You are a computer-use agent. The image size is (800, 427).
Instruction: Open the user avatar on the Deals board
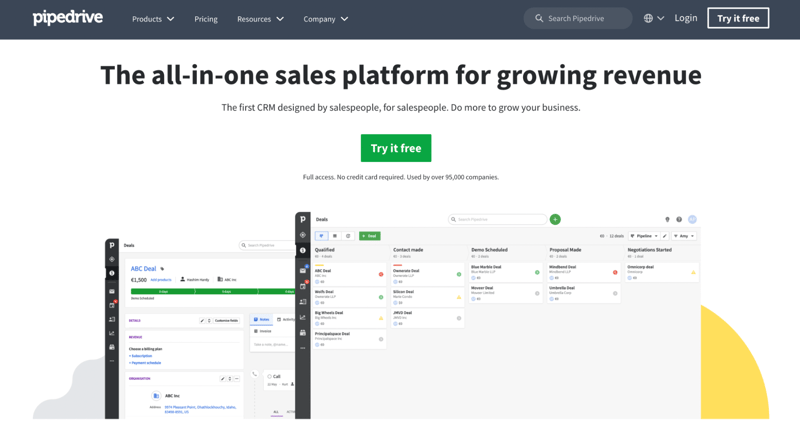692,219
